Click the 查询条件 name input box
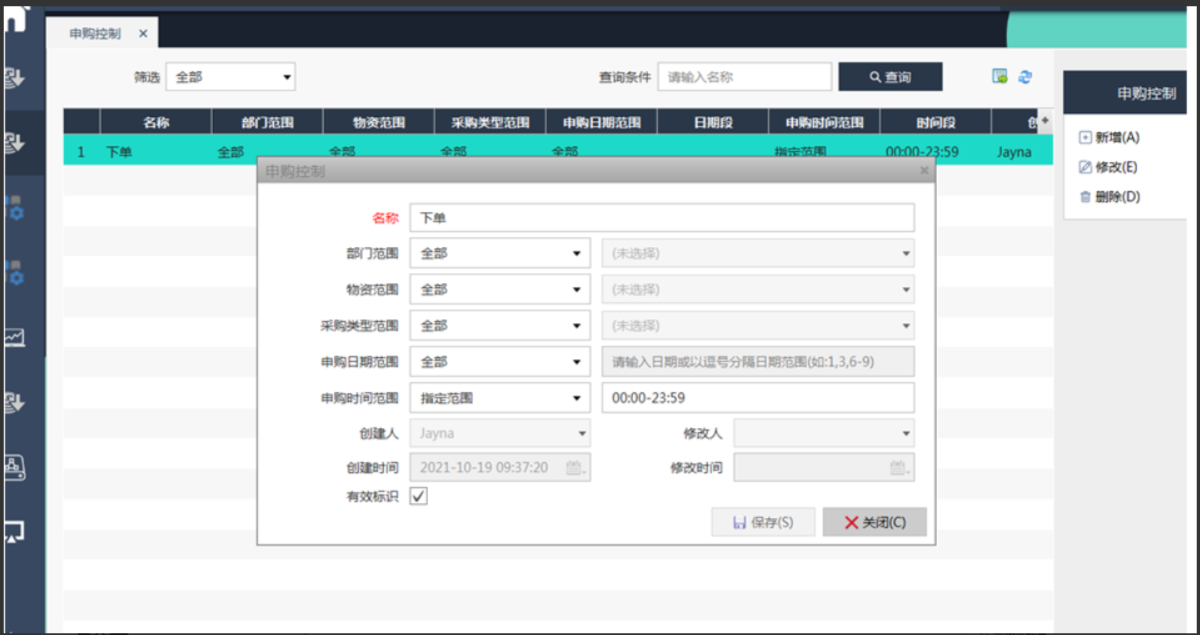The width and height of the screenshot is (1200, 635). pos(744,77)
